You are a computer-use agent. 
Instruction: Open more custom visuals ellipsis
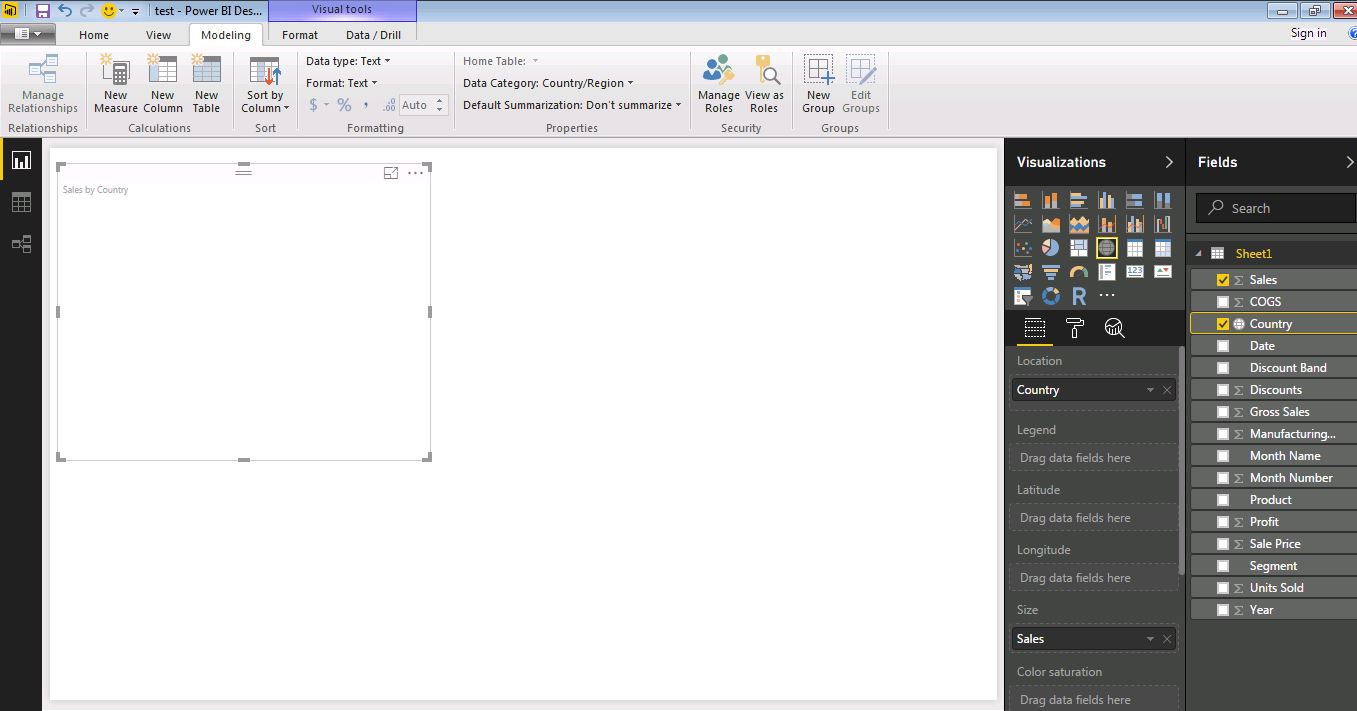tap(1106, 296)
